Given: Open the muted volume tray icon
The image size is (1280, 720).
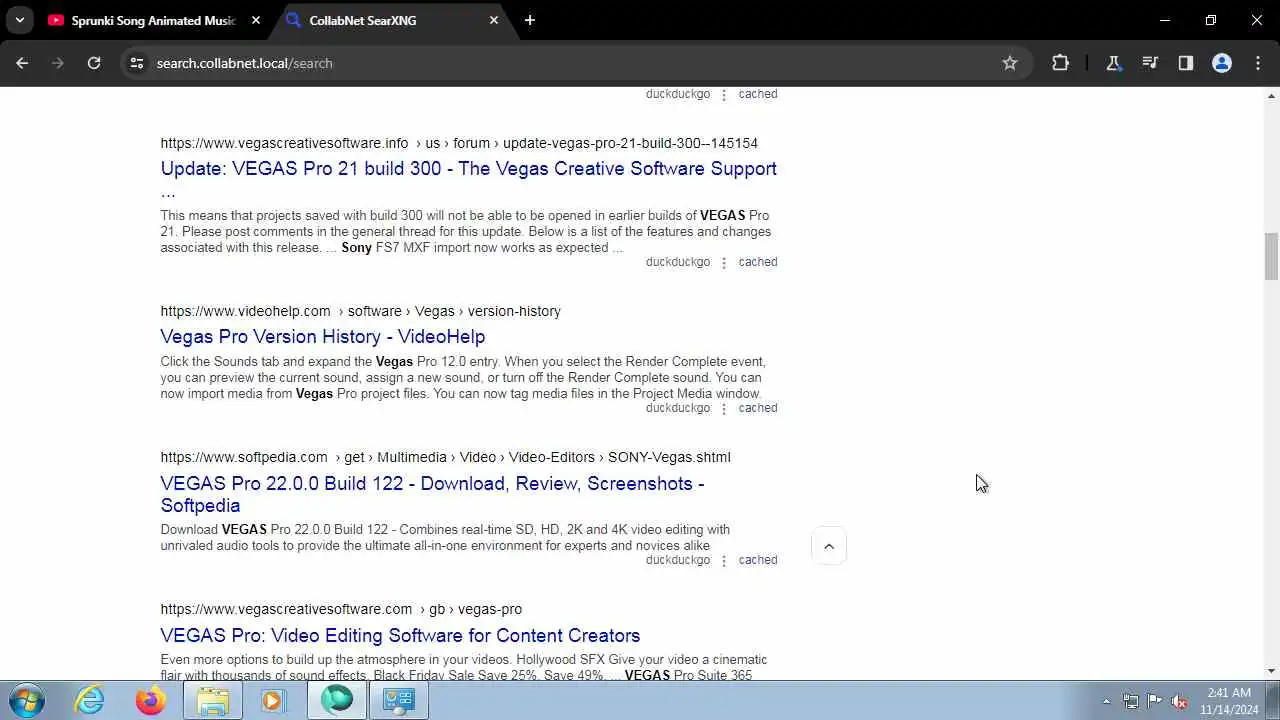Looking at the screenshot, I should (x=1179, y=701).
